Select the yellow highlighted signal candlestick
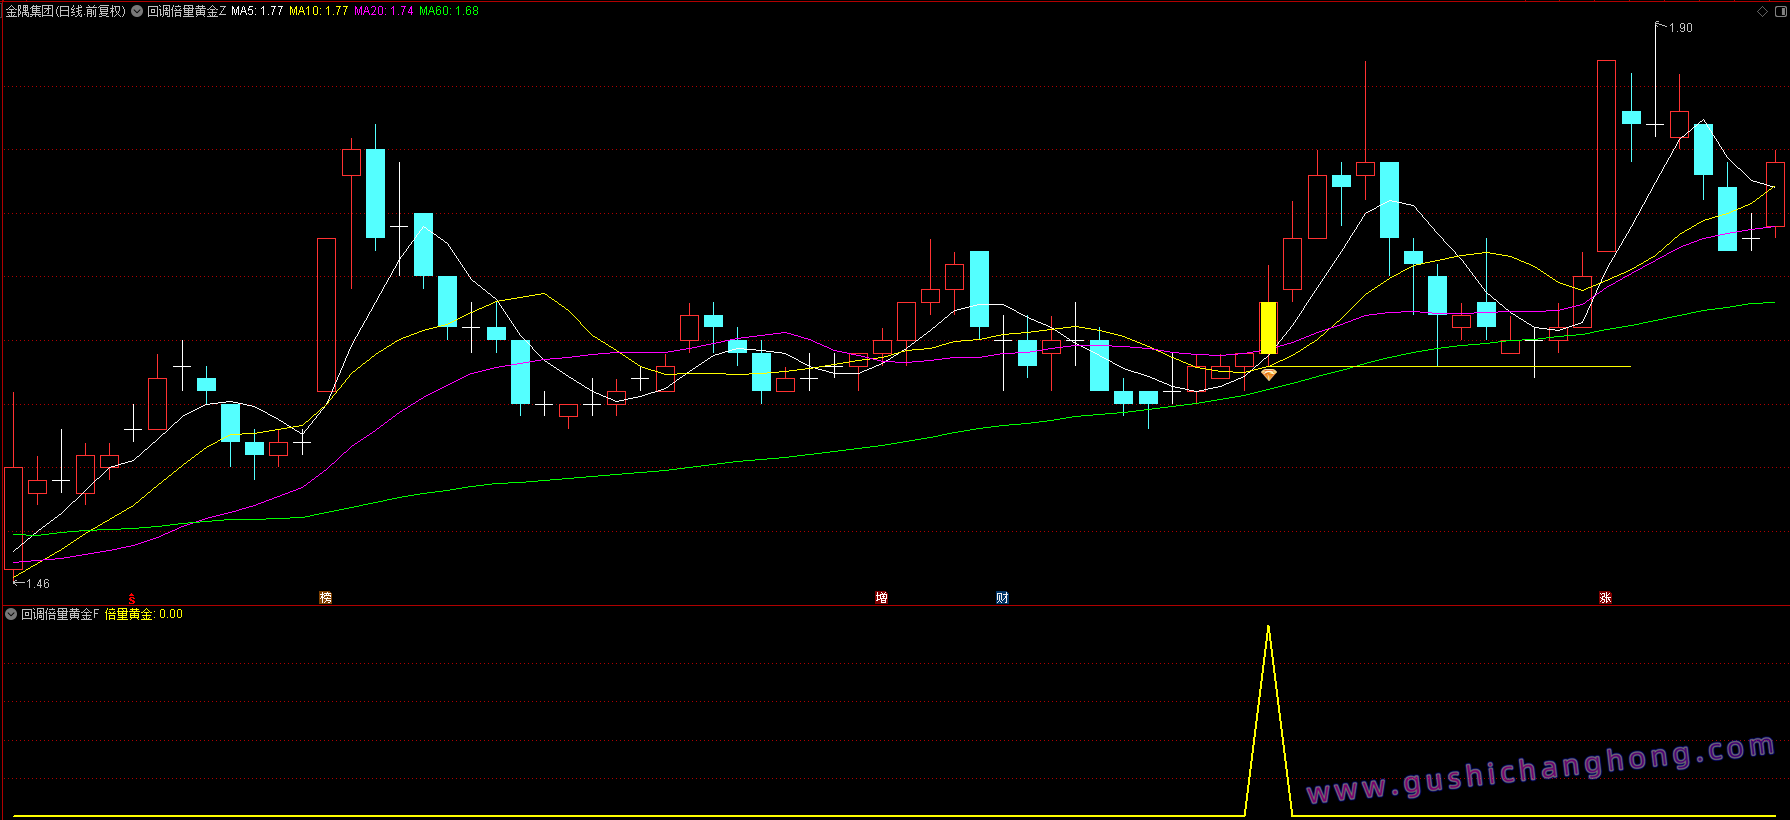1790x820 pixels. tap(1268, 328)
